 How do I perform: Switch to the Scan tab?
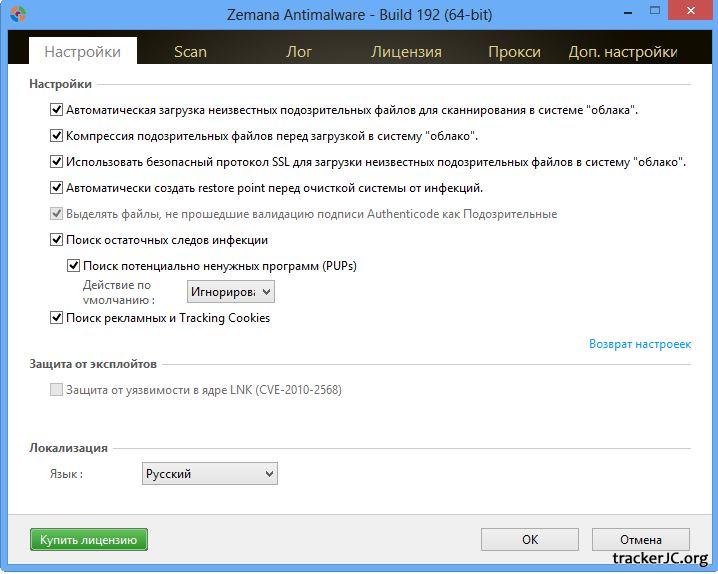tap(190, 52)
